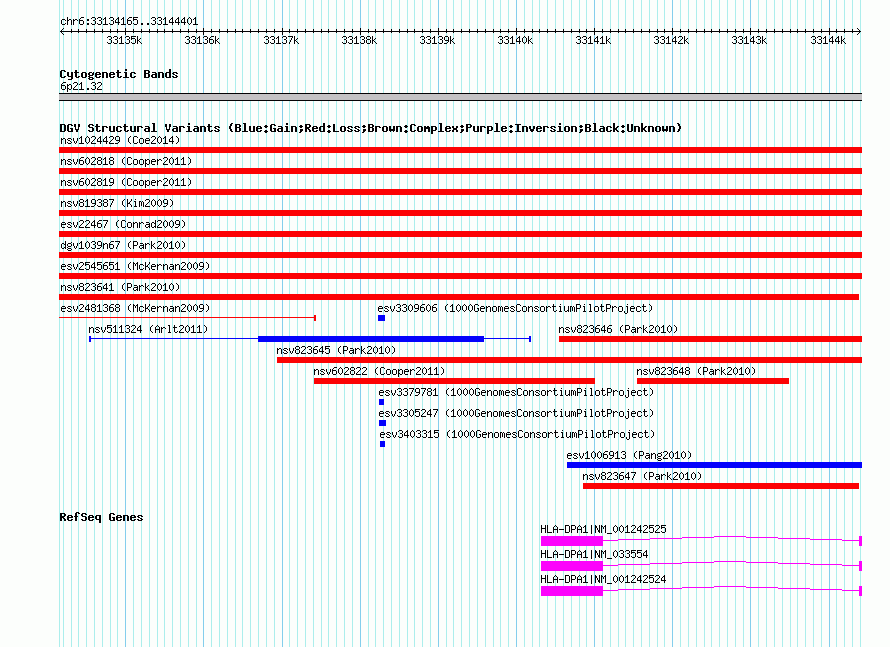This screenshot has height=647, width=890.
Task: Open the nsv602819 (Cooper2011) variant label
Action: 126,182
